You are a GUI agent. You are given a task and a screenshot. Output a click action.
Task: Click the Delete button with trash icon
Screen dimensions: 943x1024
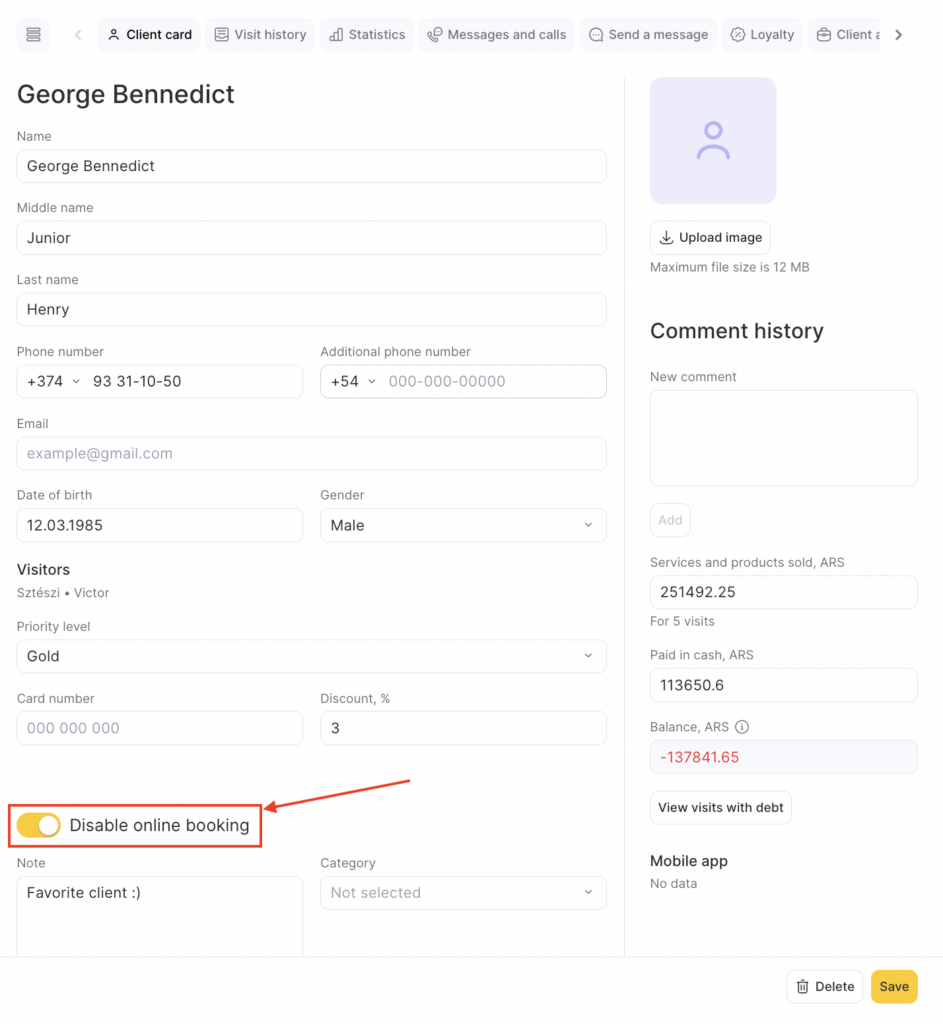tap(825, 987)
